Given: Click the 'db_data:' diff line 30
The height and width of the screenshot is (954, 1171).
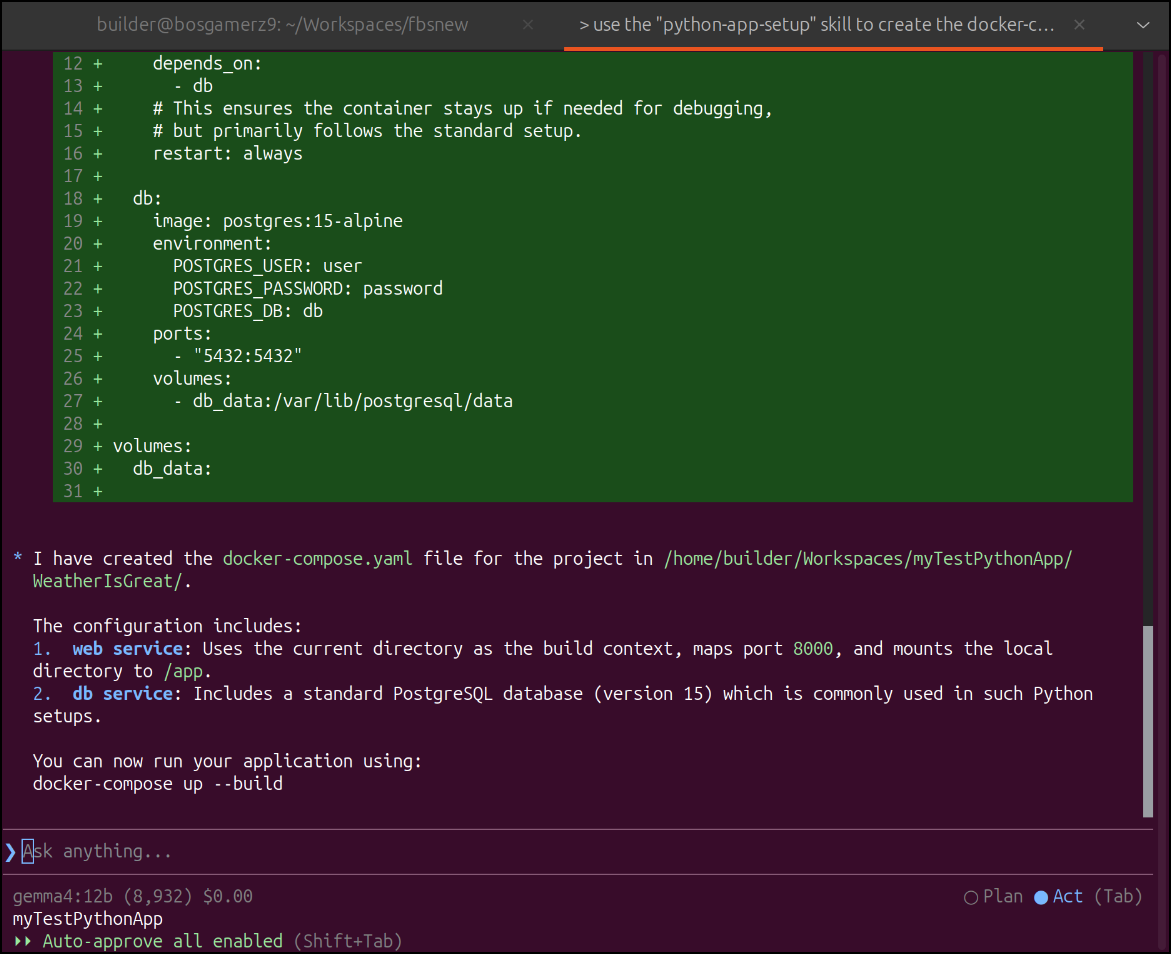Looking at the screenshot, I should 173,468.
